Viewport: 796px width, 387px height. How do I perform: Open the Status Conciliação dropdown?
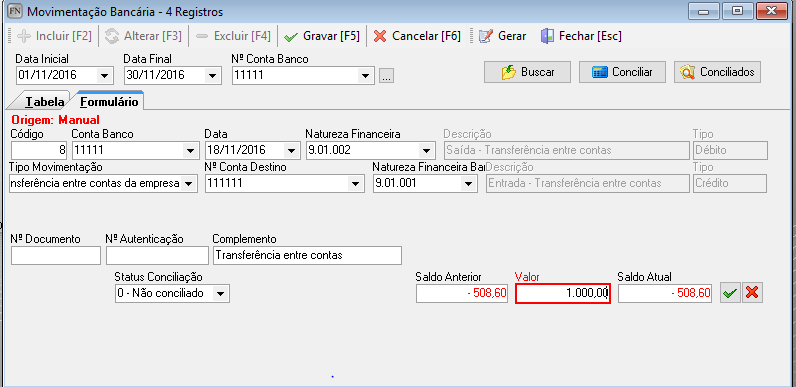[x=221, y=293]
